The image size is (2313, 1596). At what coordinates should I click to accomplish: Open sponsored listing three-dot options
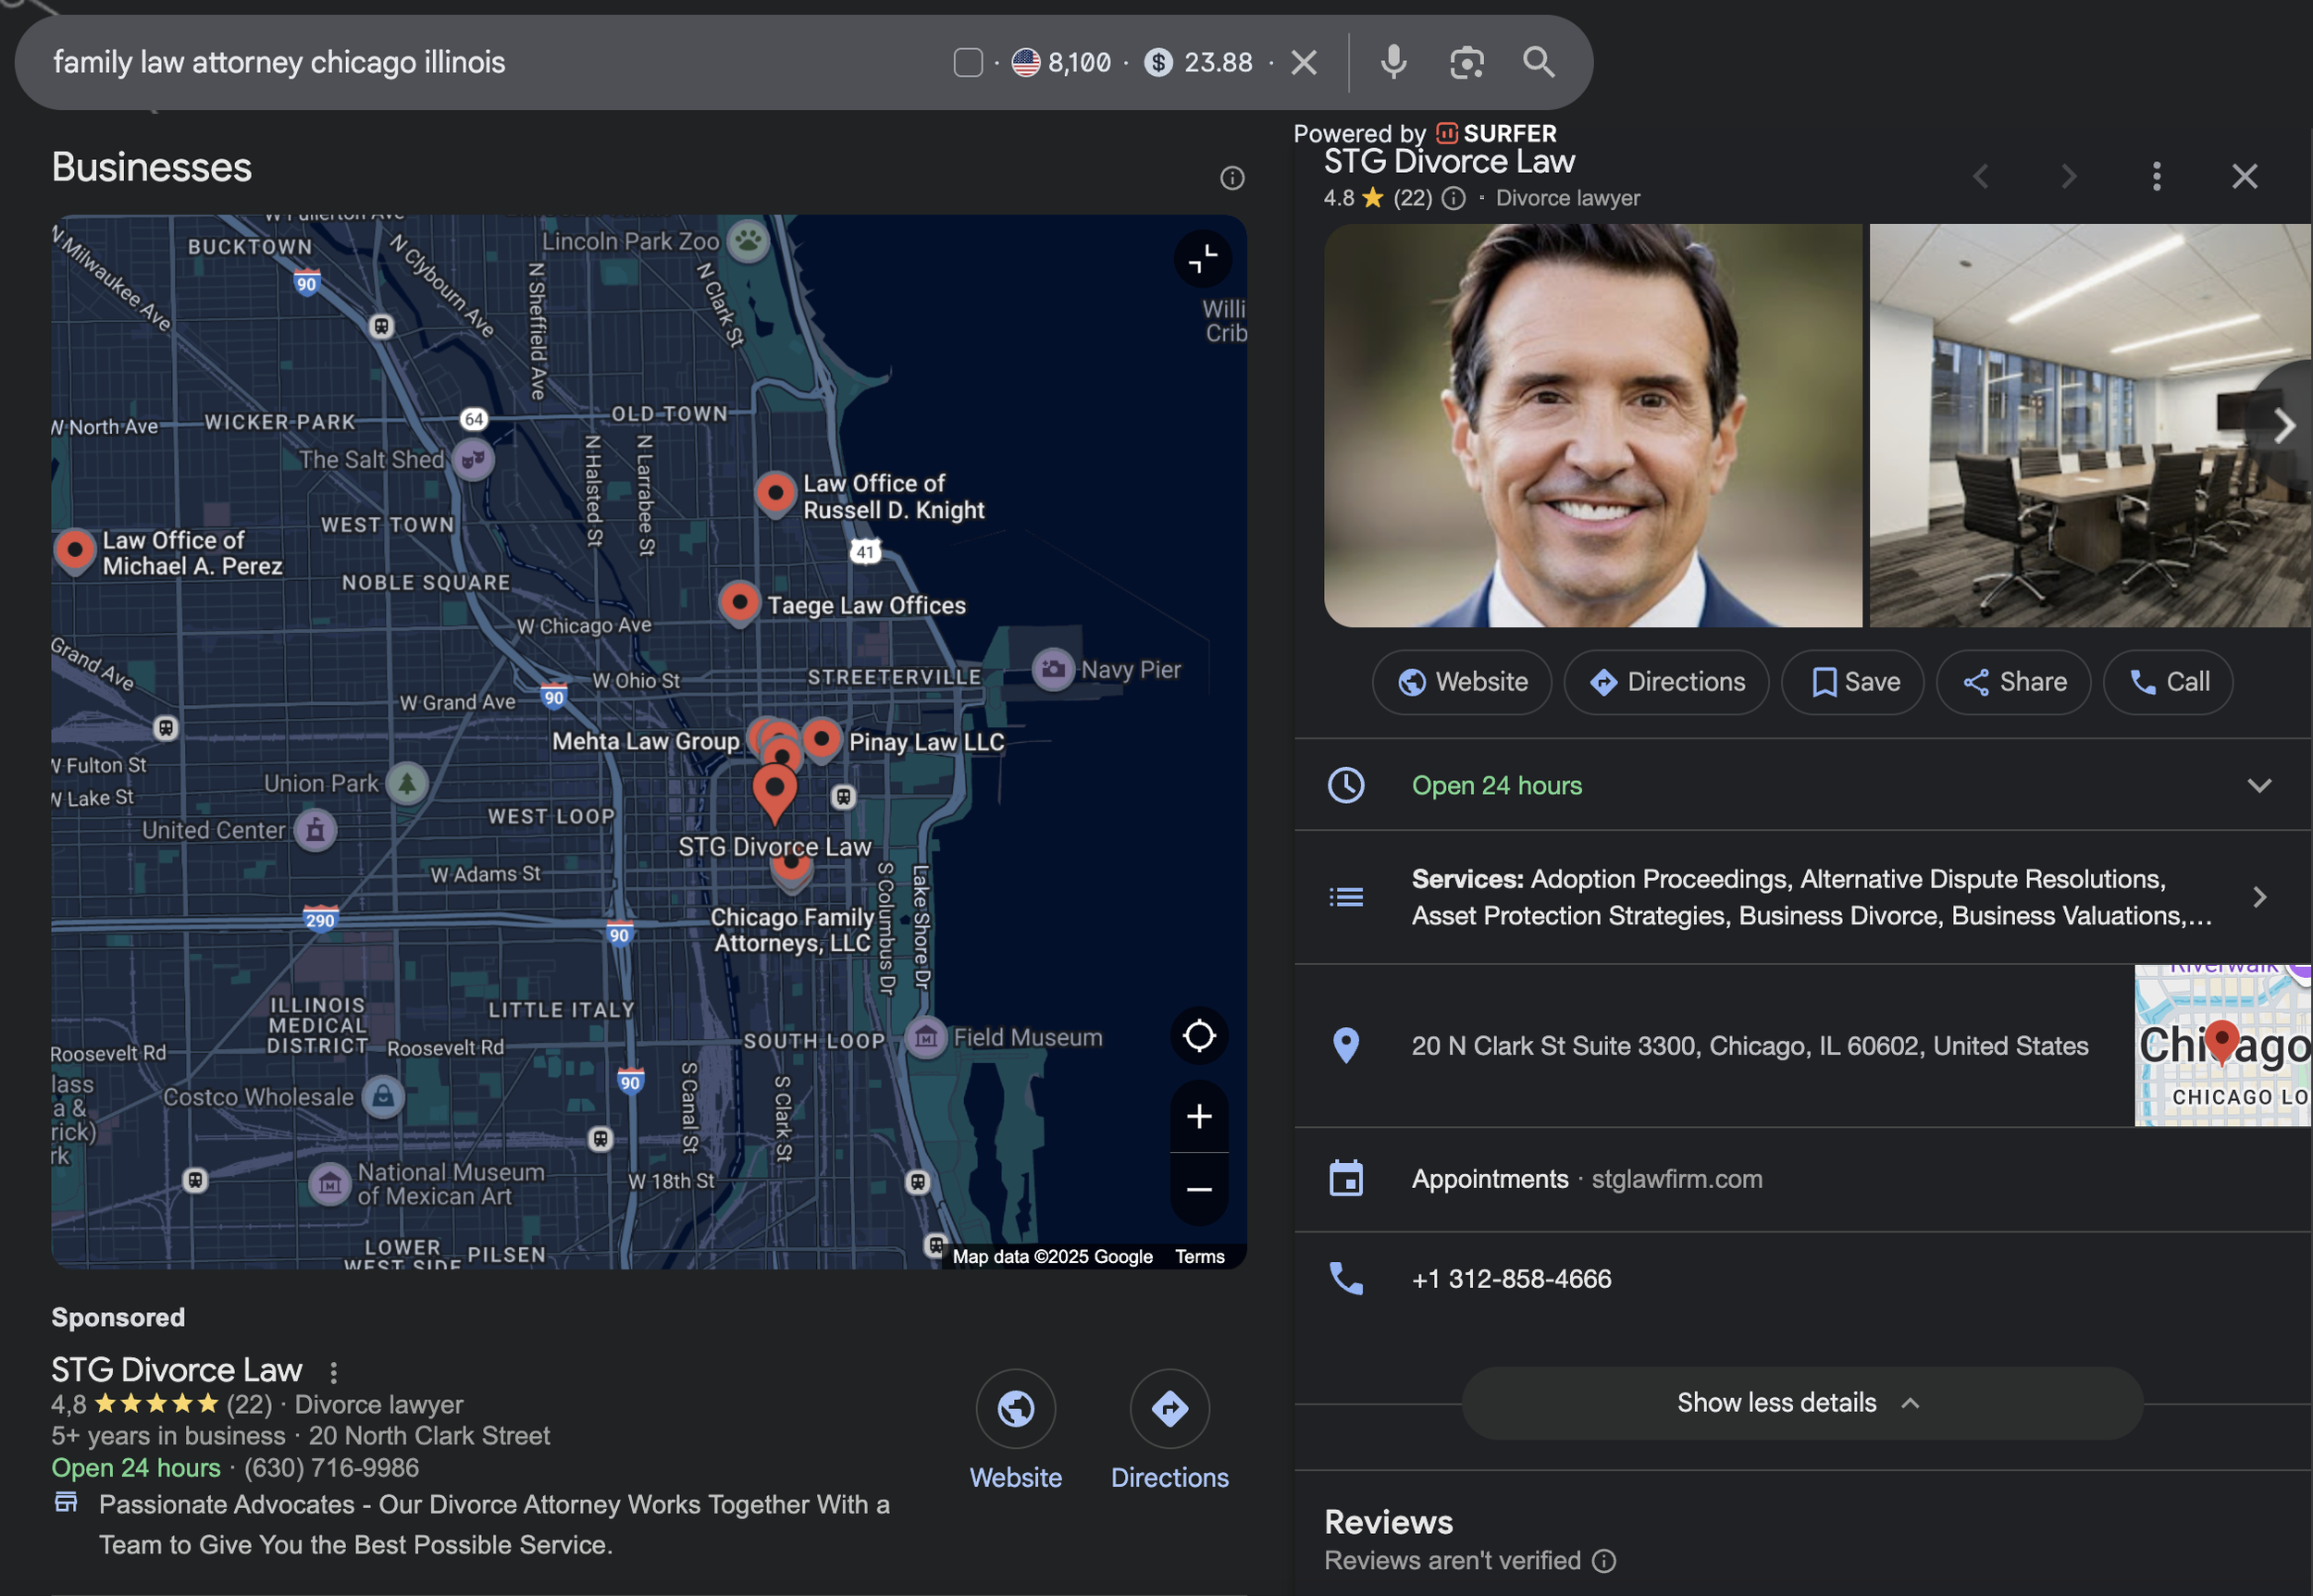pos(333,1372)
